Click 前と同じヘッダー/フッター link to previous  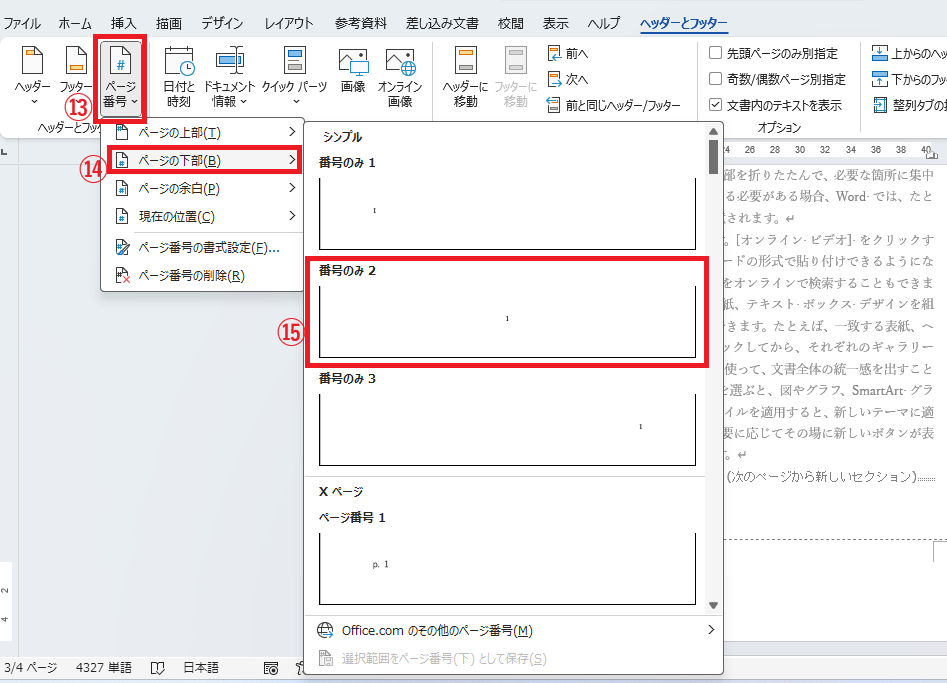click(x=614, y=105)
